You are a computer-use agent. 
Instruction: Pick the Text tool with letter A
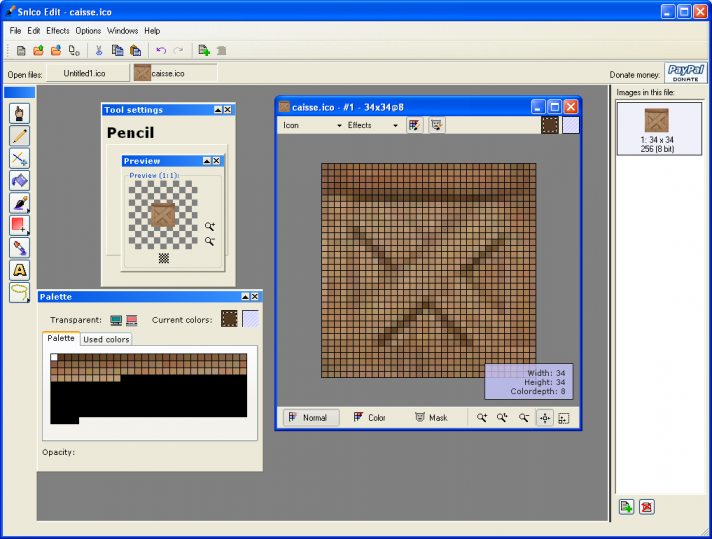pos(19,269)
